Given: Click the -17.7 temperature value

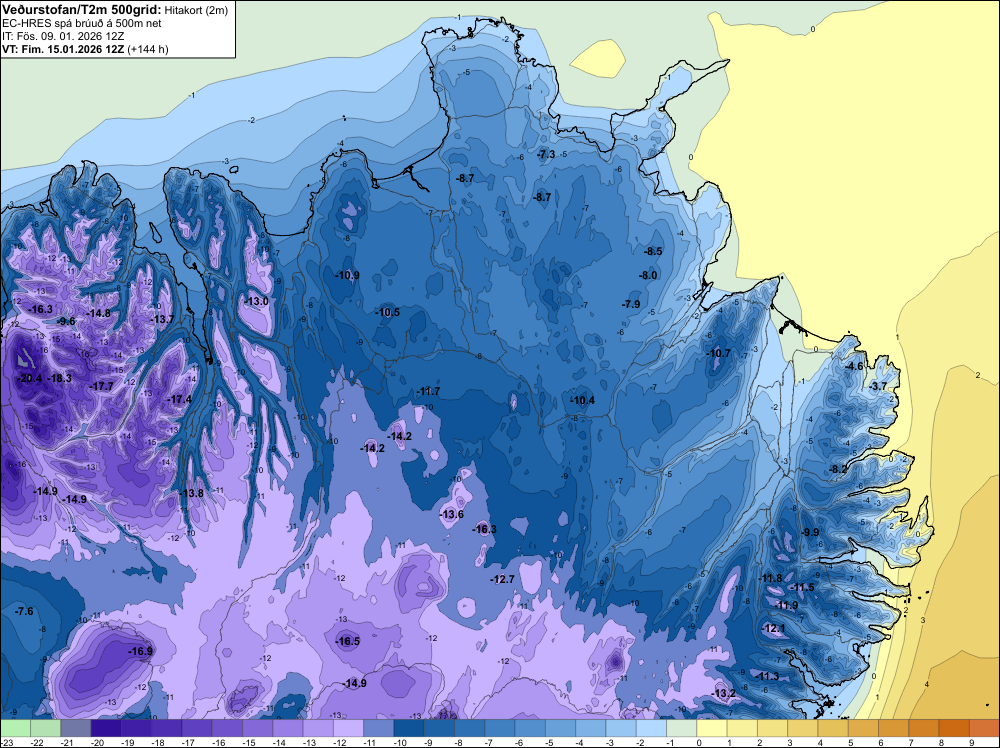Looking at the screenshot, I should coord(101,386).
